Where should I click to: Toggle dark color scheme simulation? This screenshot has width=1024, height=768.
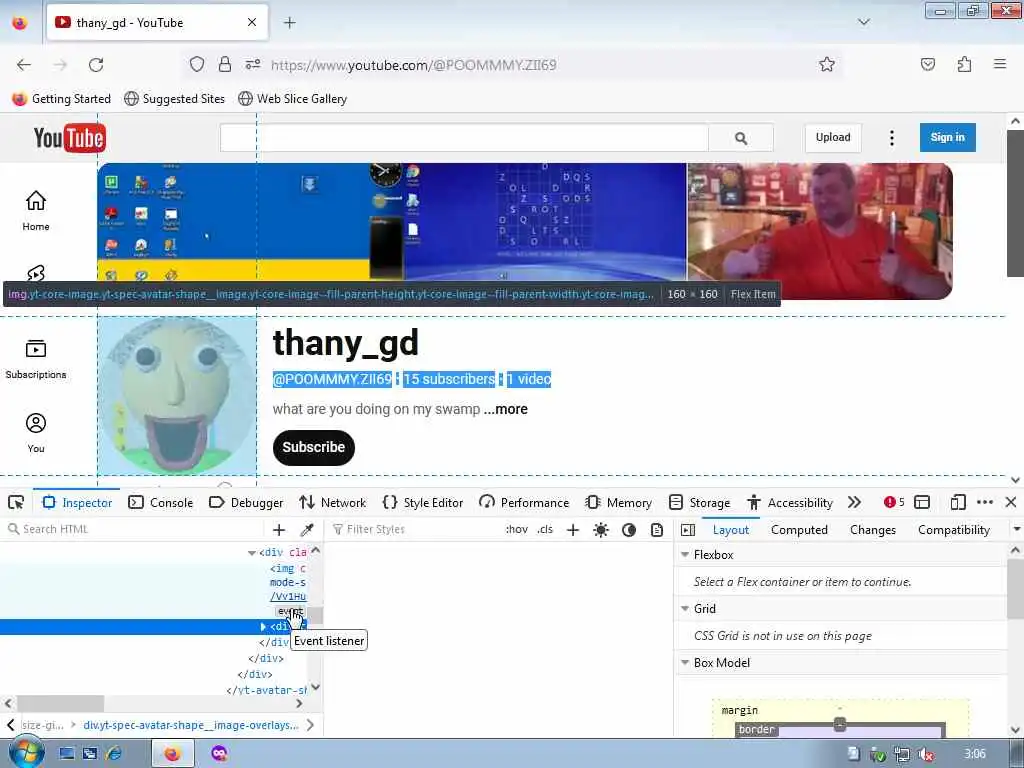click(629, 530)
